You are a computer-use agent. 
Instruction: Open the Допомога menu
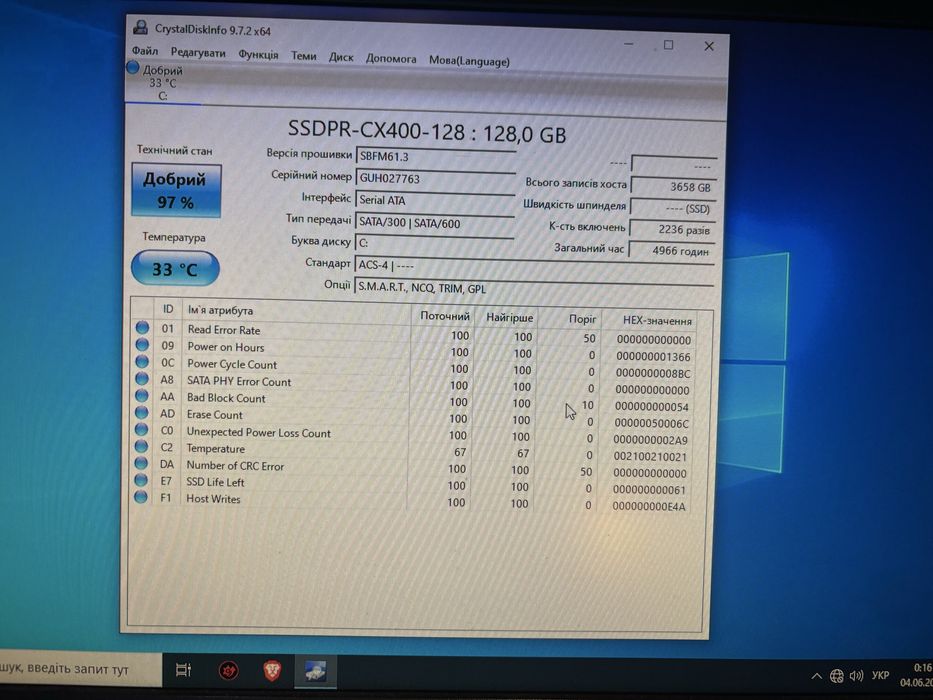(x=391, y=58)
